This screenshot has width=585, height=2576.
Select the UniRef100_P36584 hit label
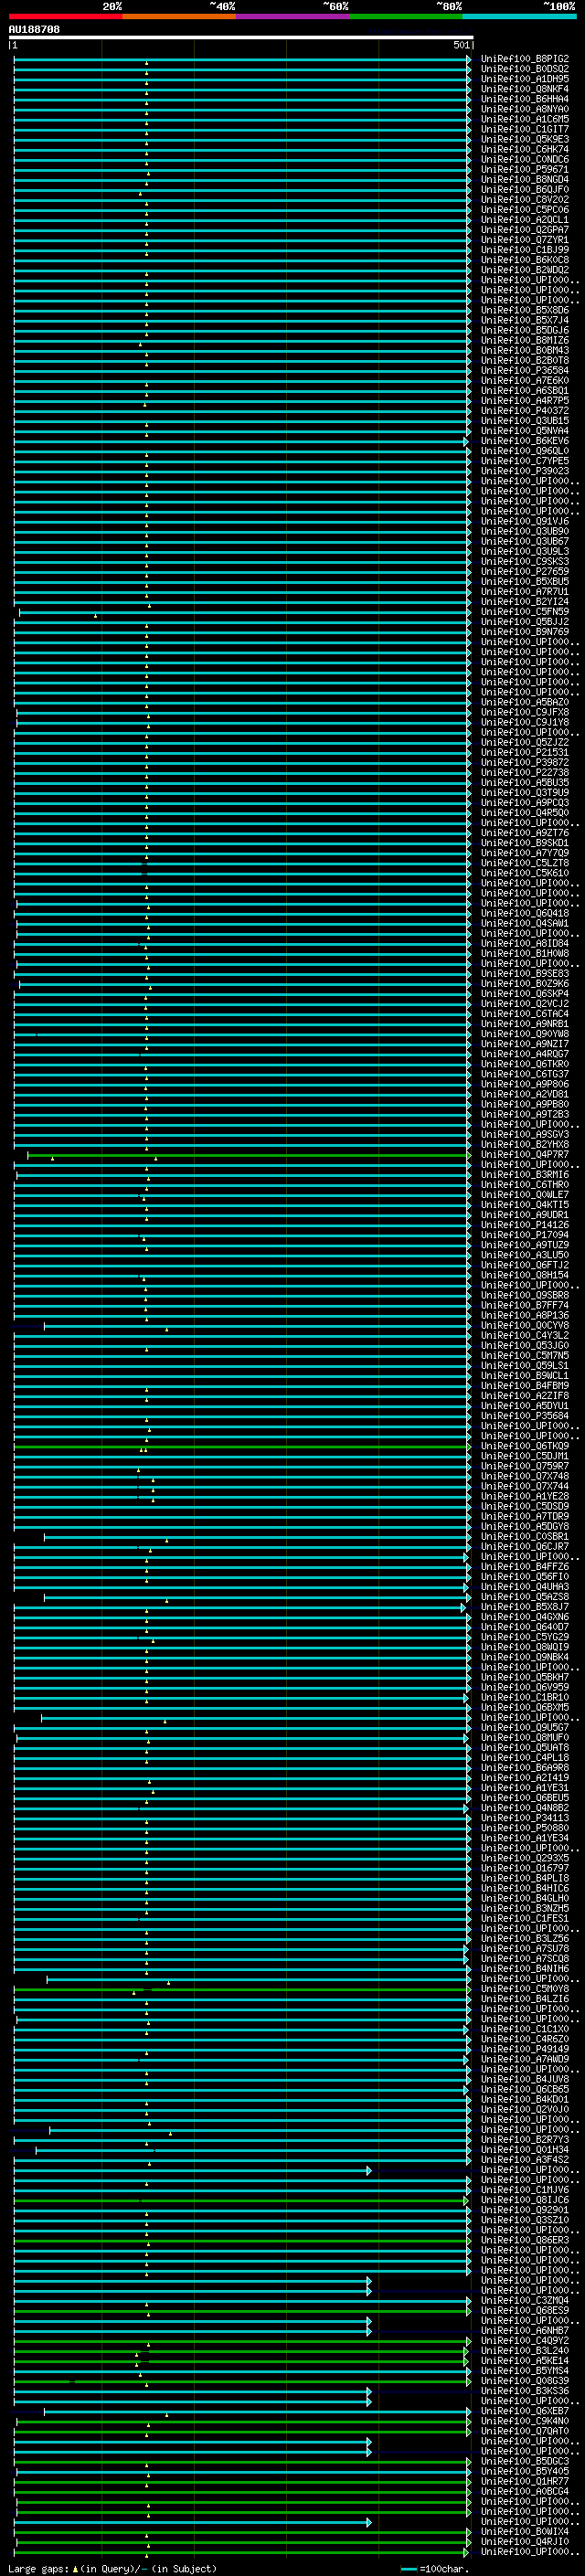coord(524,371)
